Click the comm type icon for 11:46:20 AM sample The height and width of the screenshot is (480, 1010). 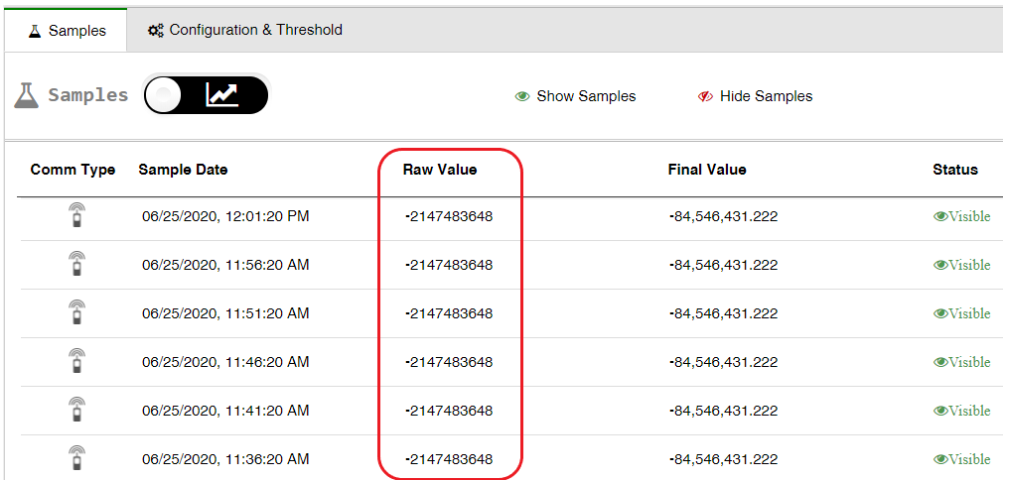[x=77, y=361]
